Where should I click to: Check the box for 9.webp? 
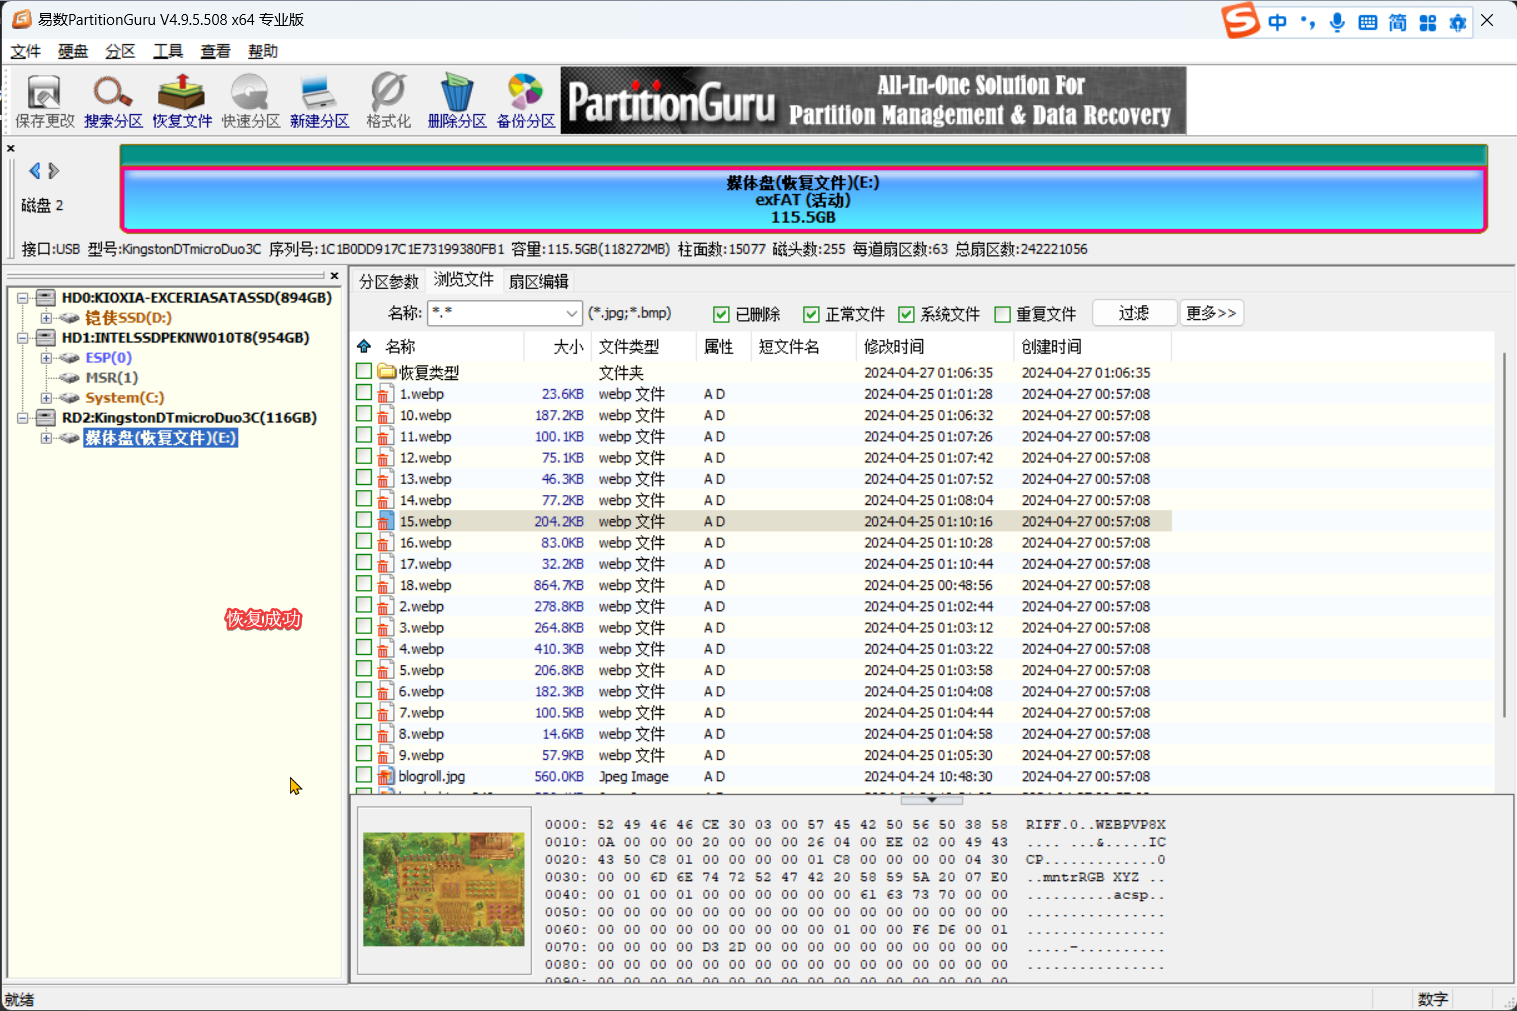coord(364,754)
